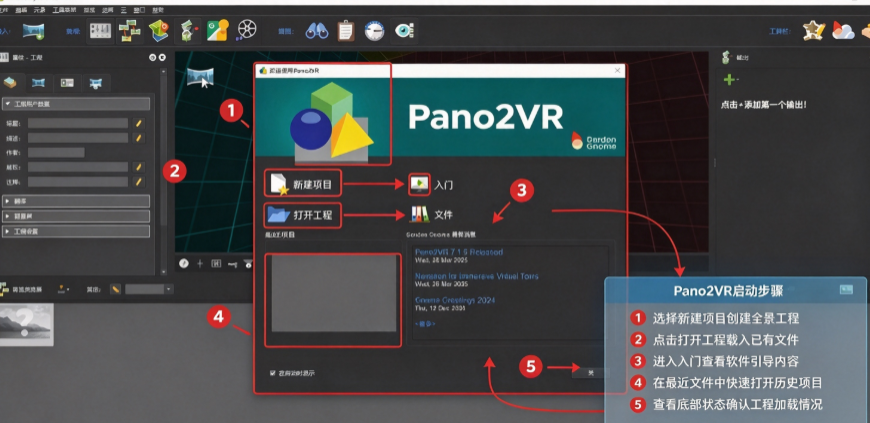Click the binoculars viewer icon in toolbar

pos(317,31)
